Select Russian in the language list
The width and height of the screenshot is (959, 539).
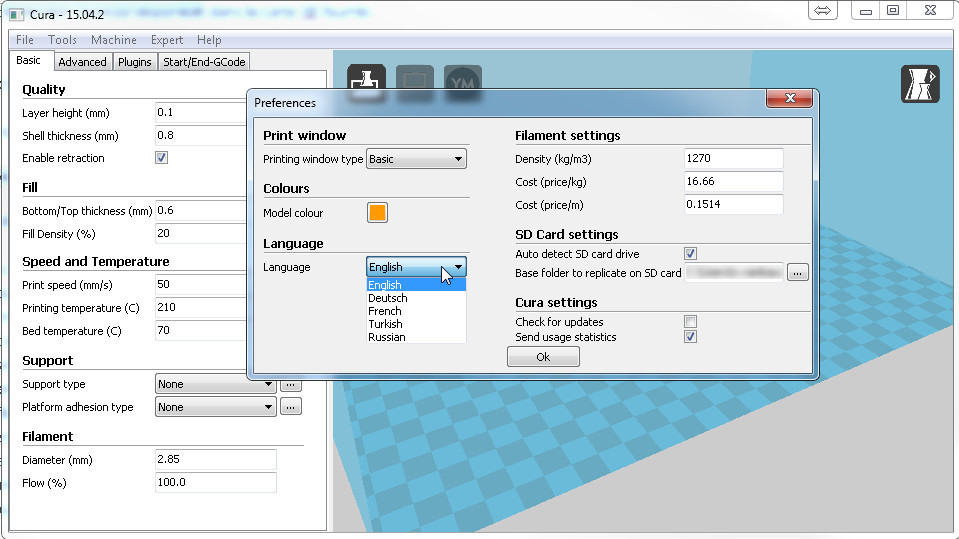coord(416,336)
